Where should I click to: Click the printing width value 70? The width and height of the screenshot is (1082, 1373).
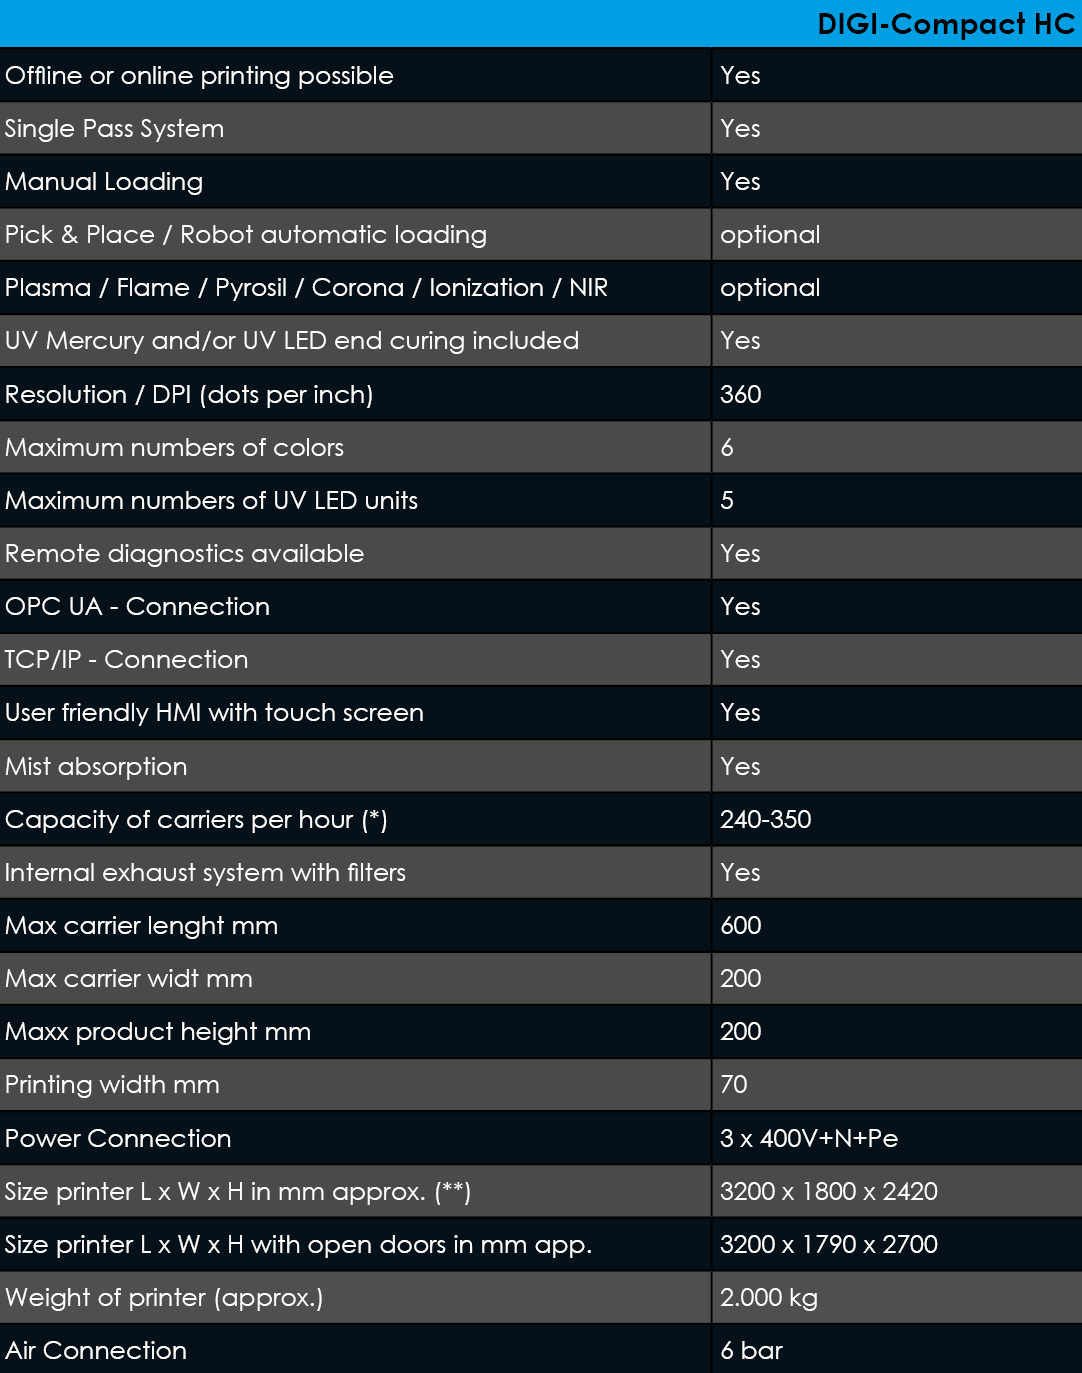[733, 1084]
